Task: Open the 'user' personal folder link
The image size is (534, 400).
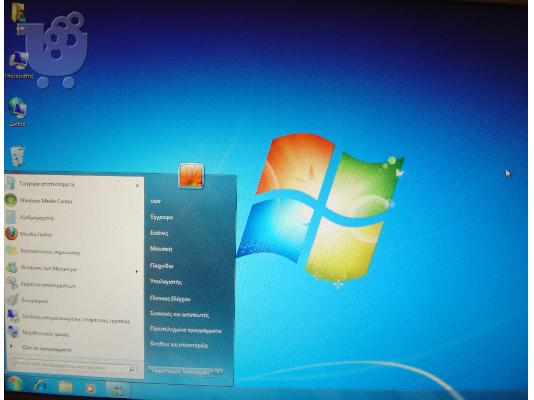Action: 156,201
